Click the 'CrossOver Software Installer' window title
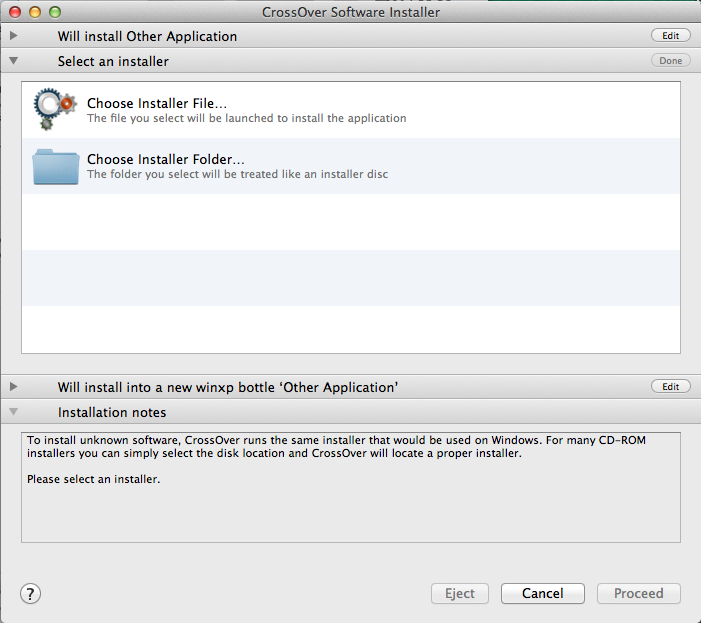 [x=351, y=12]
